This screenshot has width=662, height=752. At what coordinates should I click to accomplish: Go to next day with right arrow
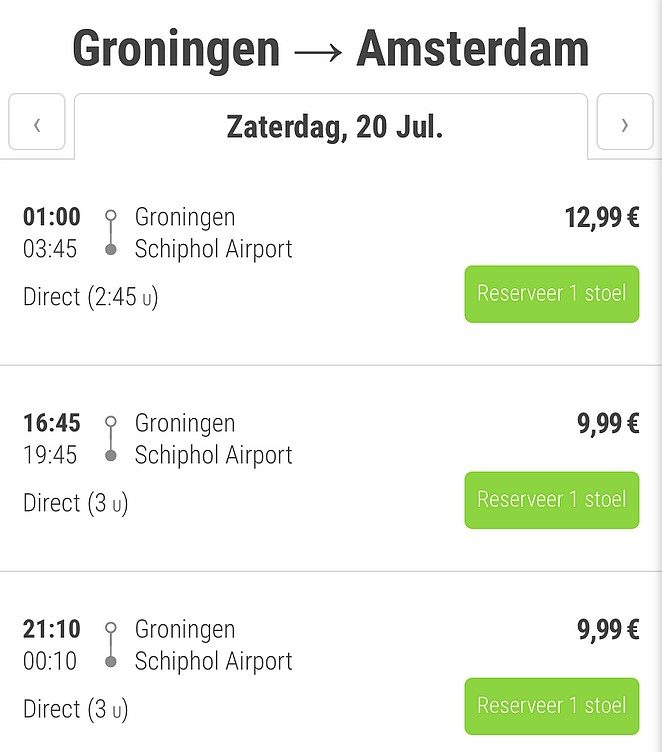624,124
